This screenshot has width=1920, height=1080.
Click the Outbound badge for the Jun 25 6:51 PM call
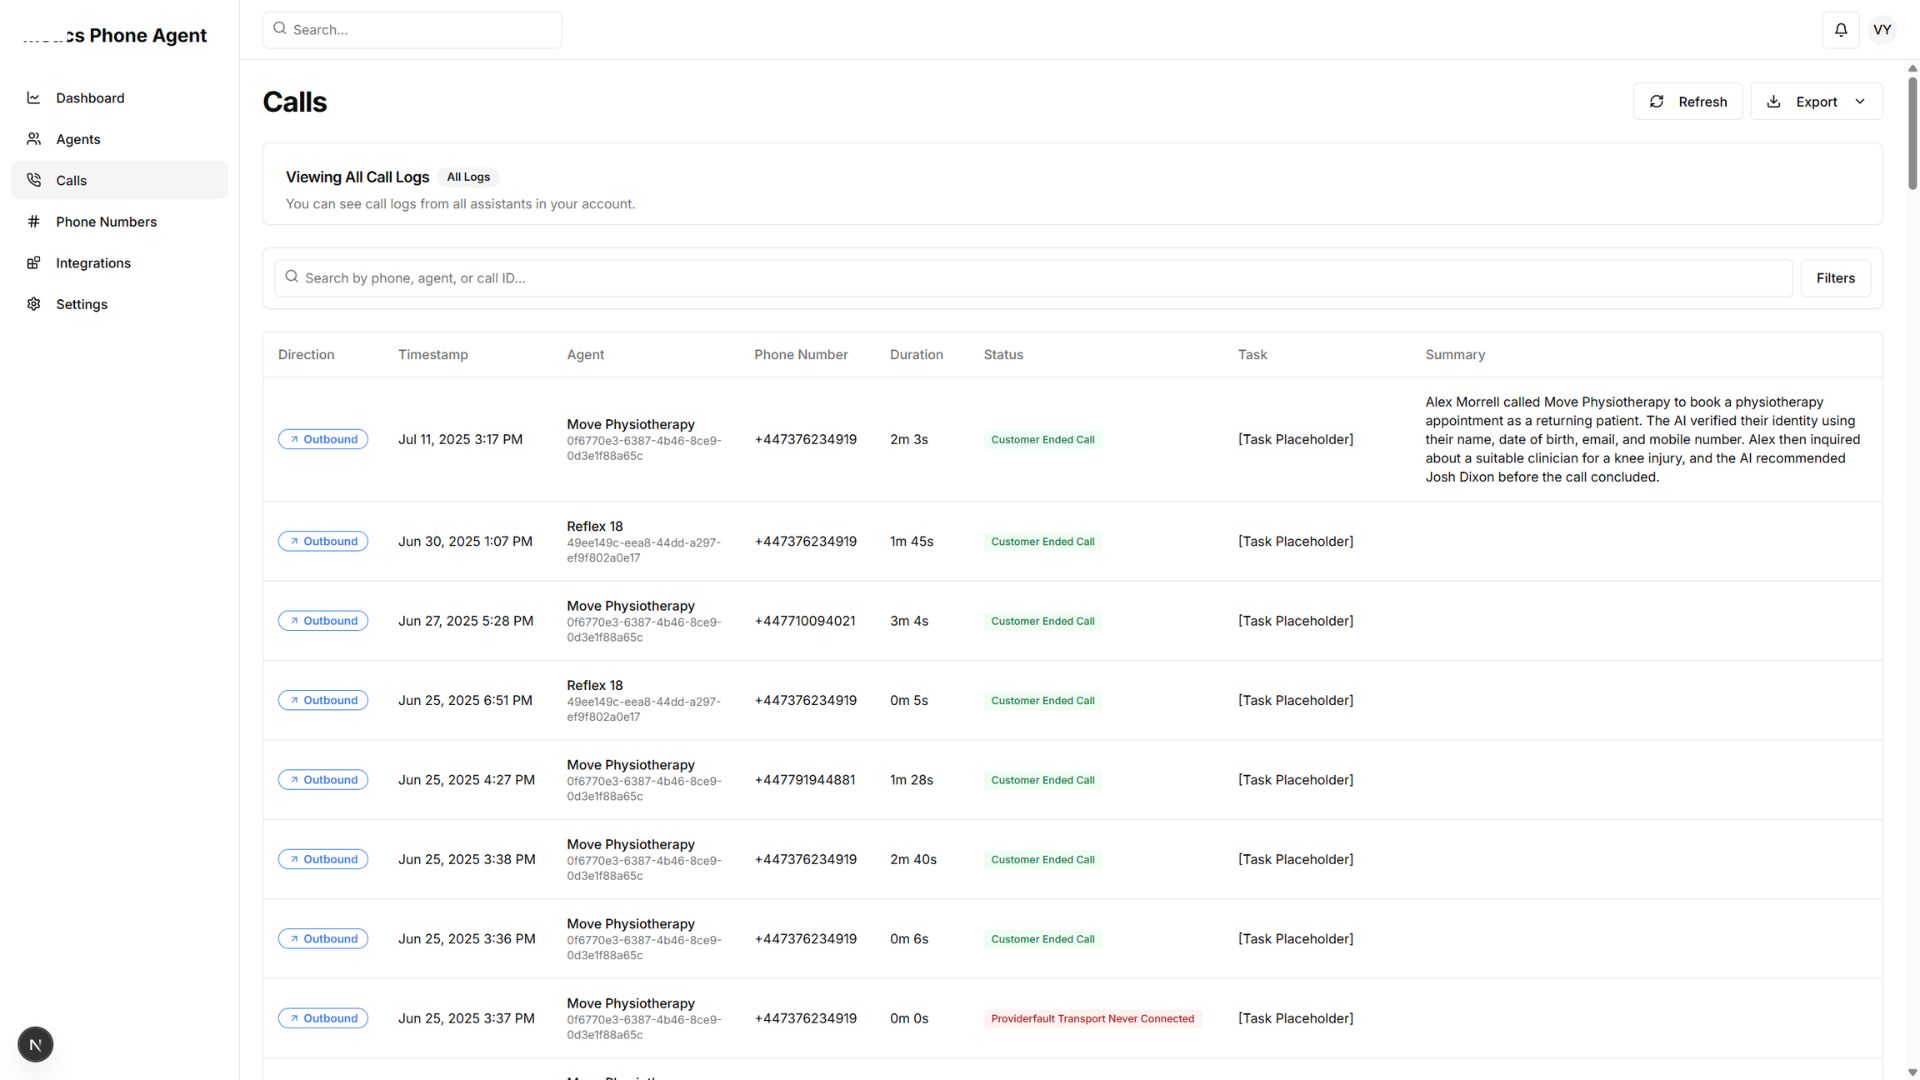tap(323, 700)
